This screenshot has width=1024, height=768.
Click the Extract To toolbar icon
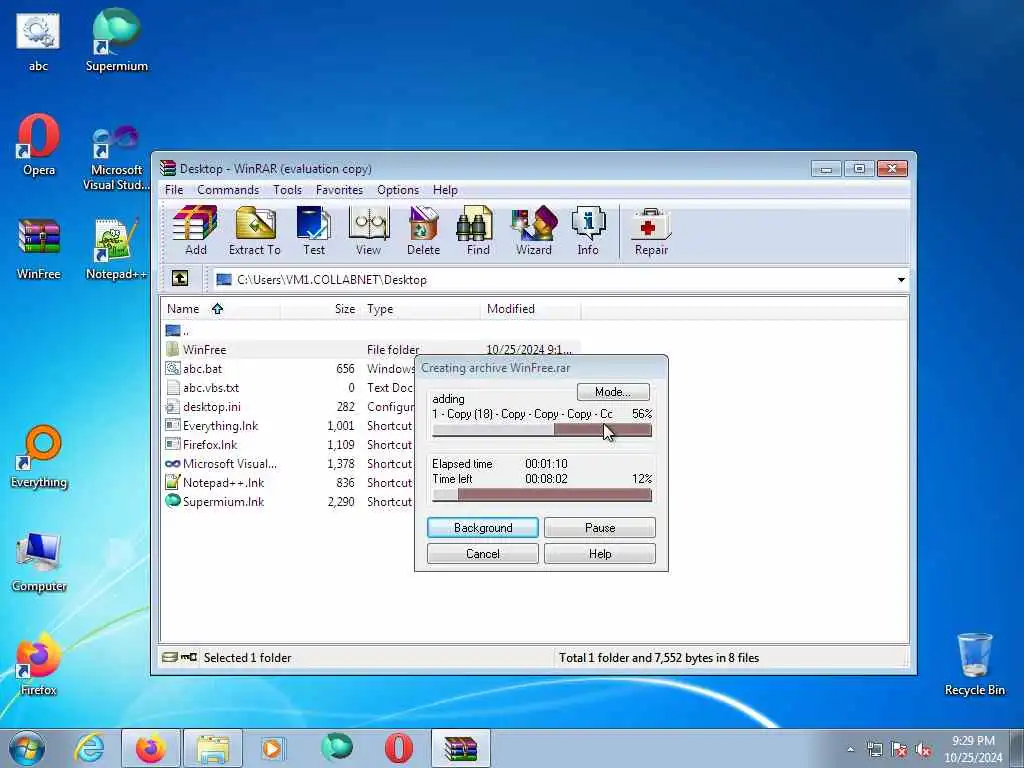point(255,231)
